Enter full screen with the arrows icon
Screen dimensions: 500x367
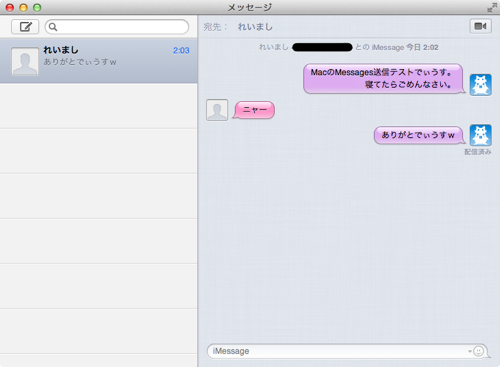pos(492,7)
